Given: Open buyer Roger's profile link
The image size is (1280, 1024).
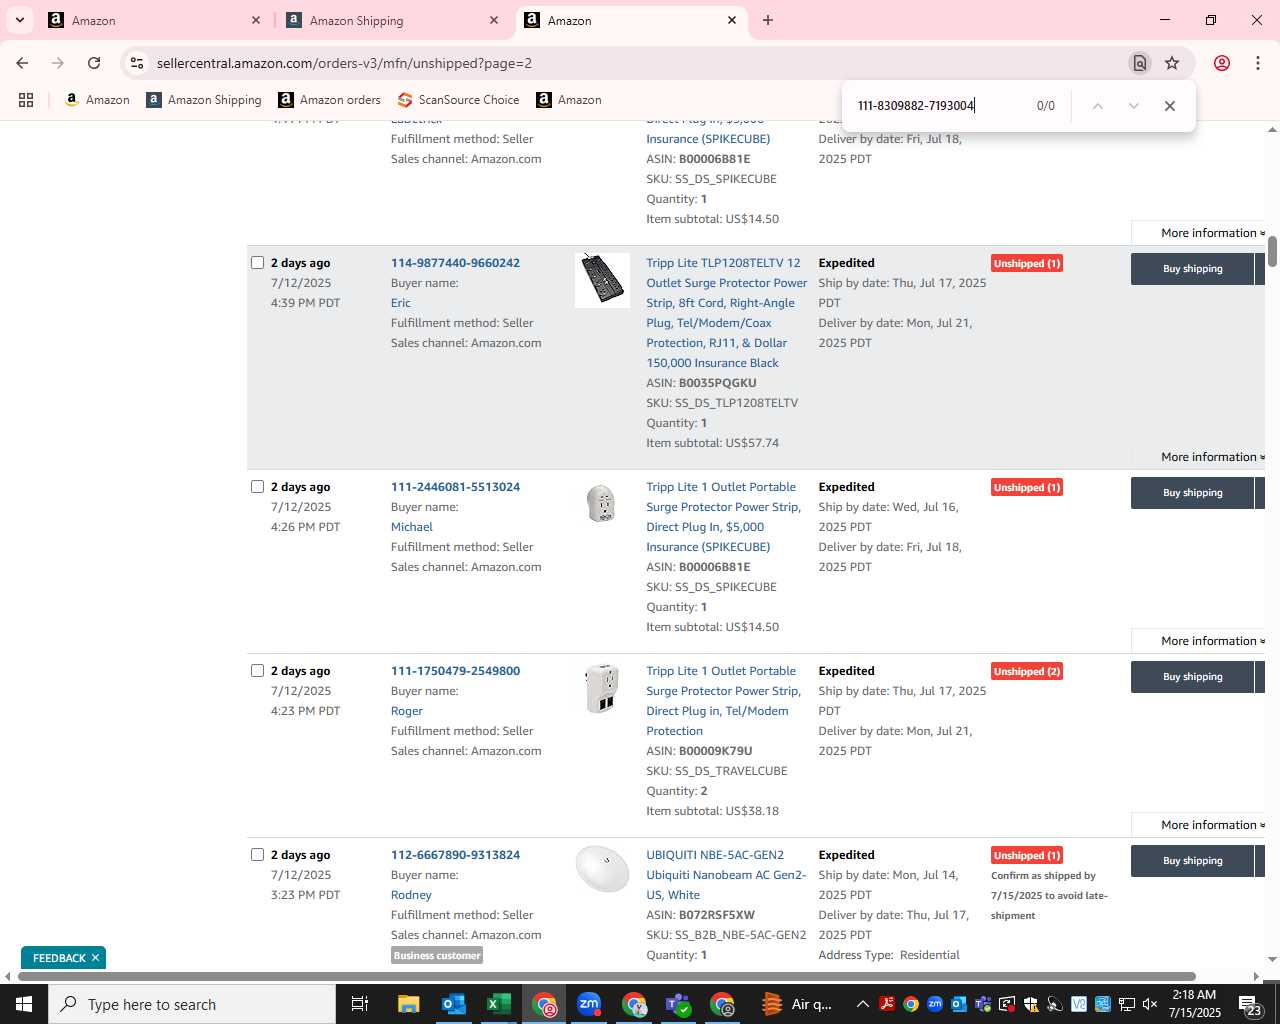Looking at the screenshot, I should pyautogui.click(x=407, y=711).
